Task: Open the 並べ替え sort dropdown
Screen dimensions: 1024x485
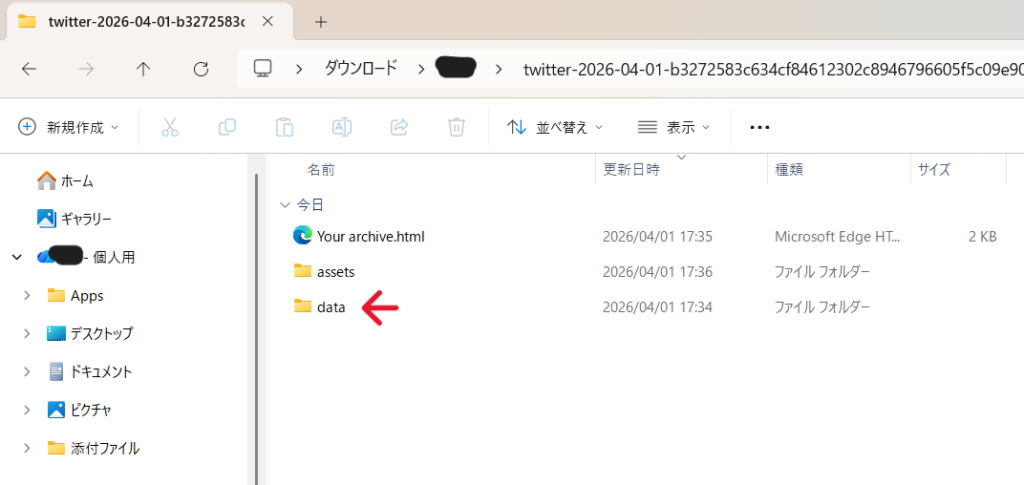Action: (555, 127)
